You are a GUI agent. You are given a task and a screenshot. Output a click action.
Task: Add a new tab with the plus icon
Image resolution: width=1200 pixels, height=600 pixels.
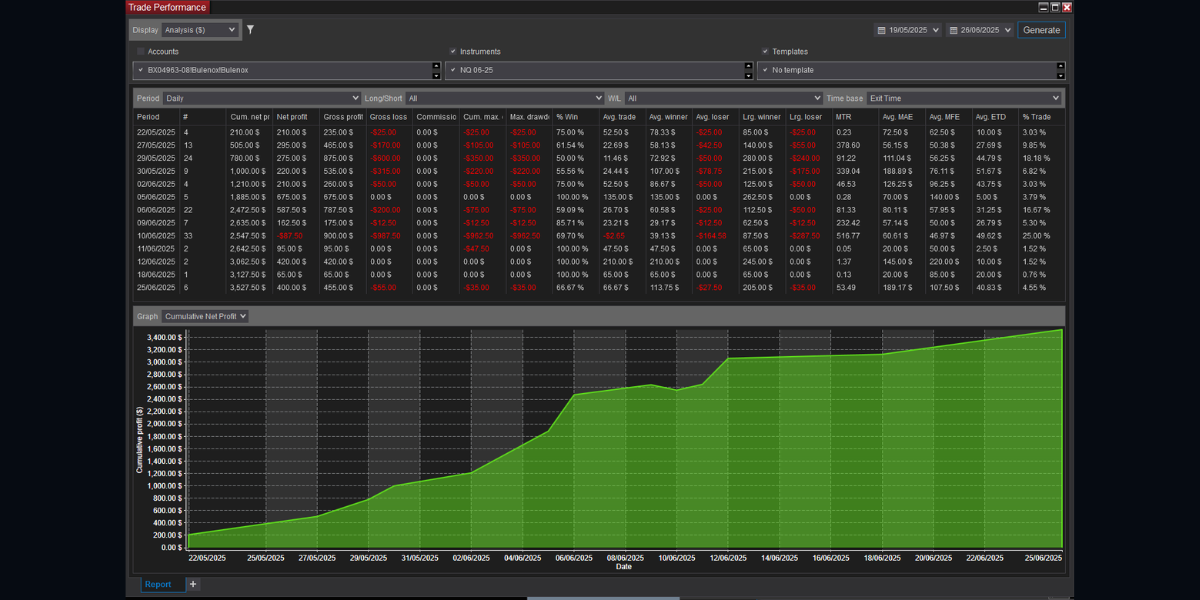tap(193, 584)
